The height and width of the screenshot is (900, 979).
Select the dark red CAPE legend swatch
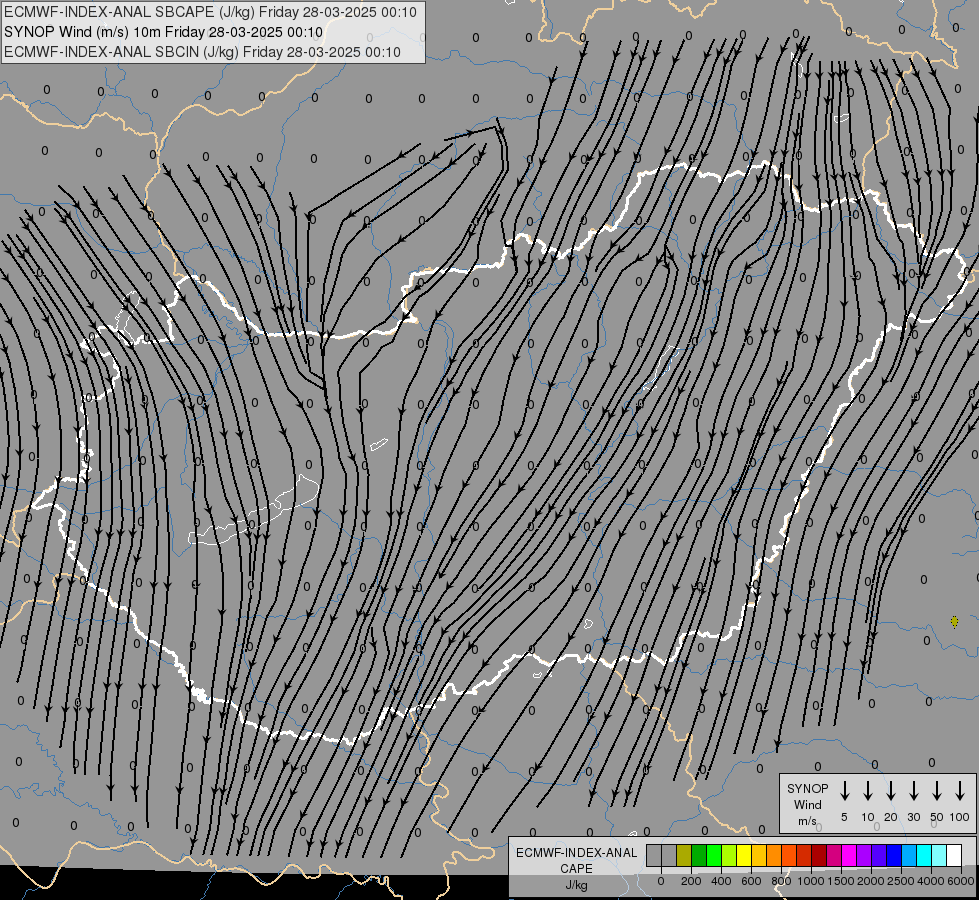point(819,855)
